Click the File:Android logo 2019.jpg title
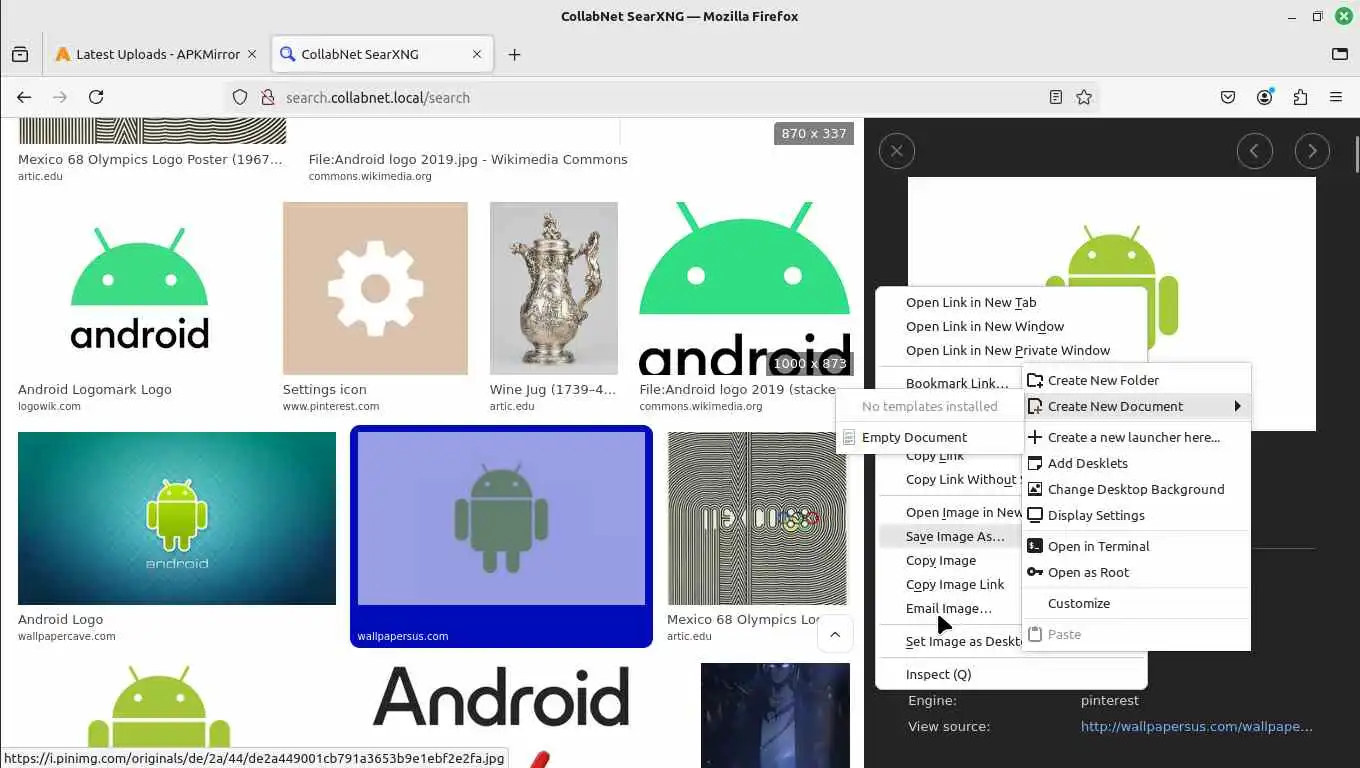 pos(468,159)
